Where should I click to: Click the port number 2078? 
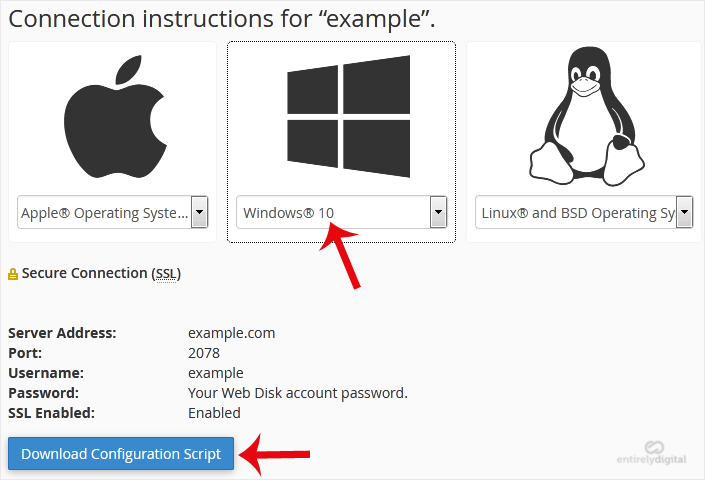coord(204,353)
